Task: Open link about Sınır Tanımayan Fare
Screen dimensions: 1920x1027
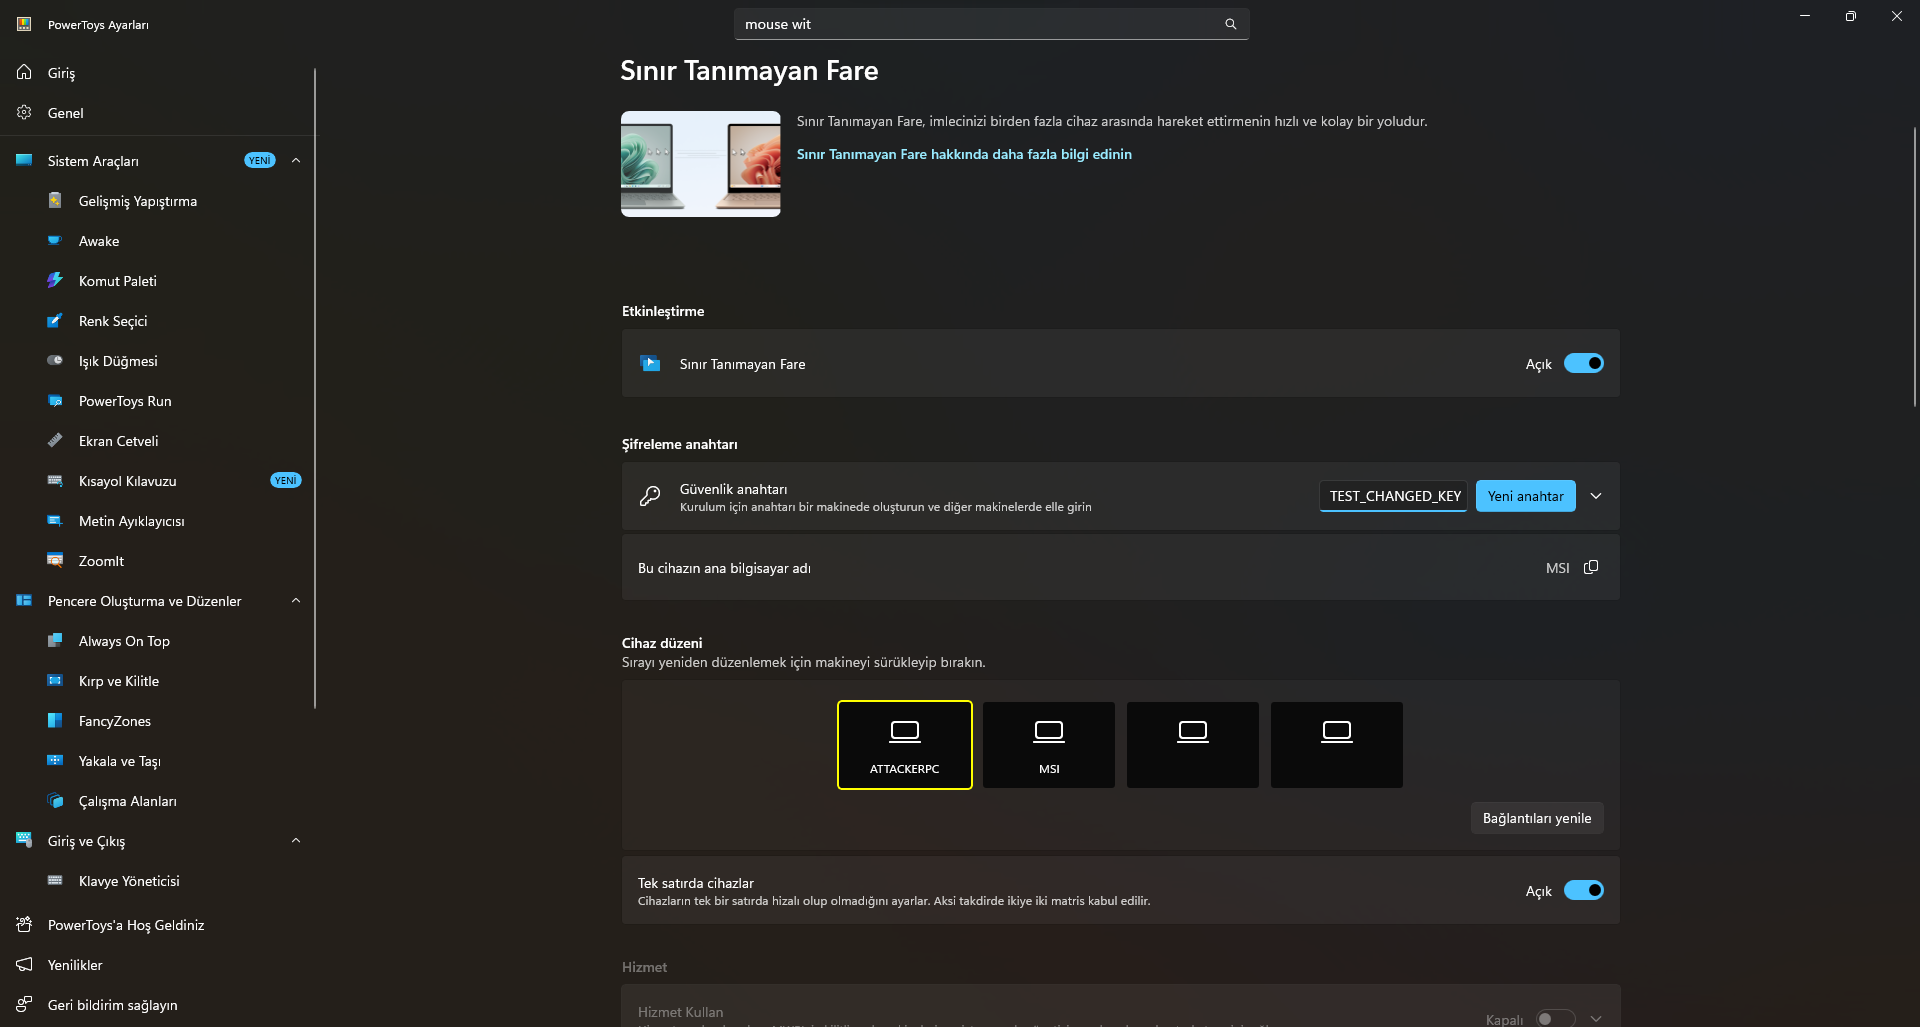Action: [964, 154]
